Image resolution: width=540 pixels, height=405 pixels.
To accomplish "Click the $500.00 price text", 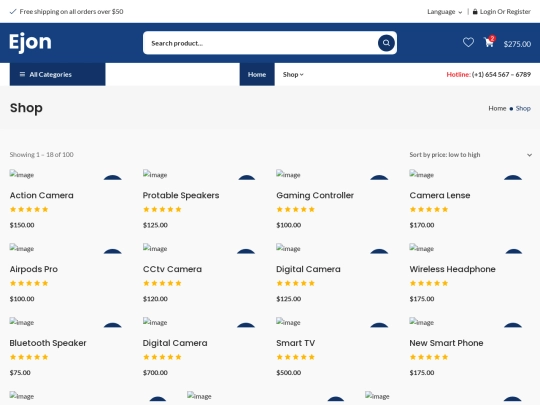I will point(289,373).
